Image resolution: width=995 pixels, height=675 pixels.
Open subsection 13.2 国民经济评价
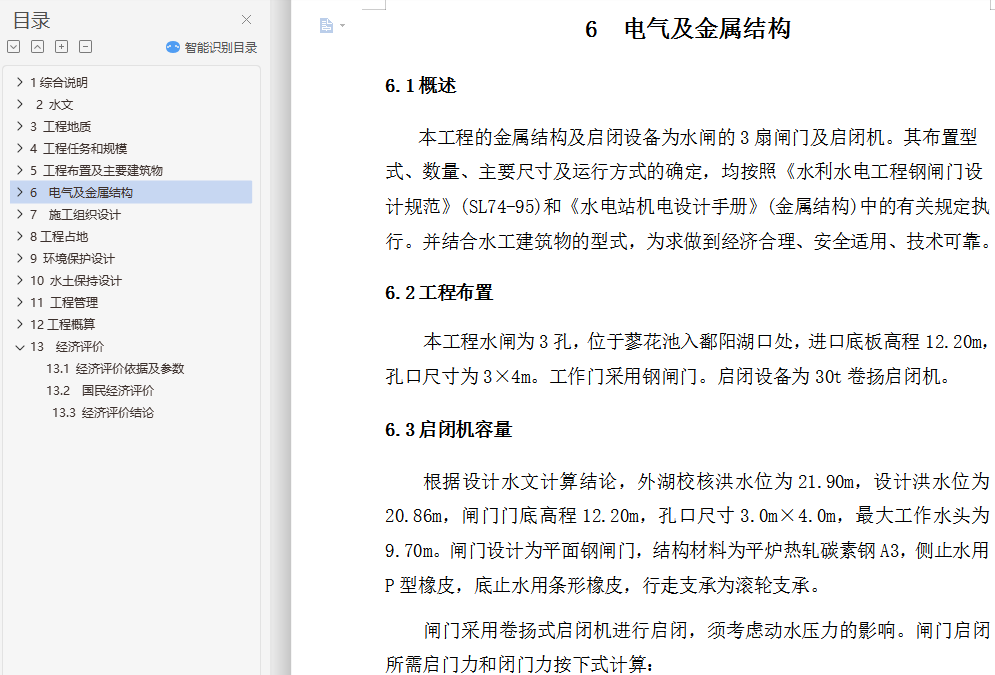(x=100, y=391)
